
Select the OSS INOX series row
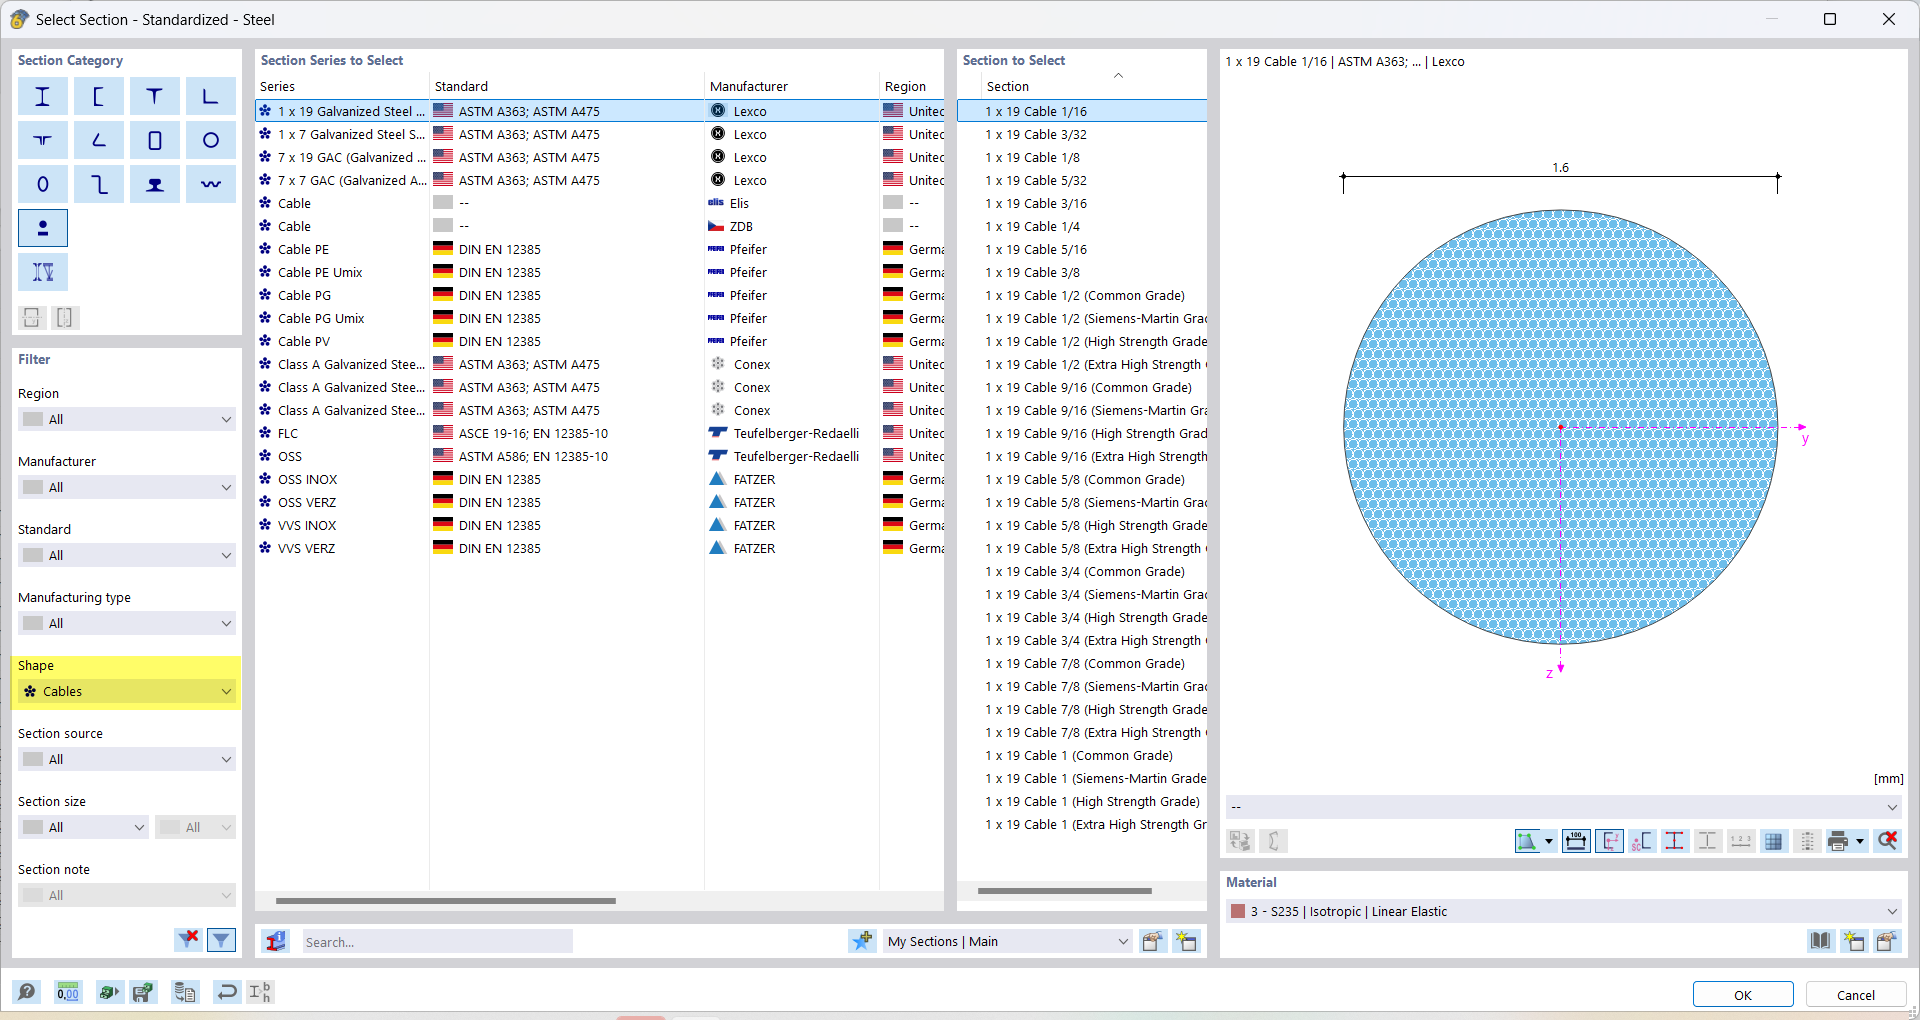[x=600, y=480]
